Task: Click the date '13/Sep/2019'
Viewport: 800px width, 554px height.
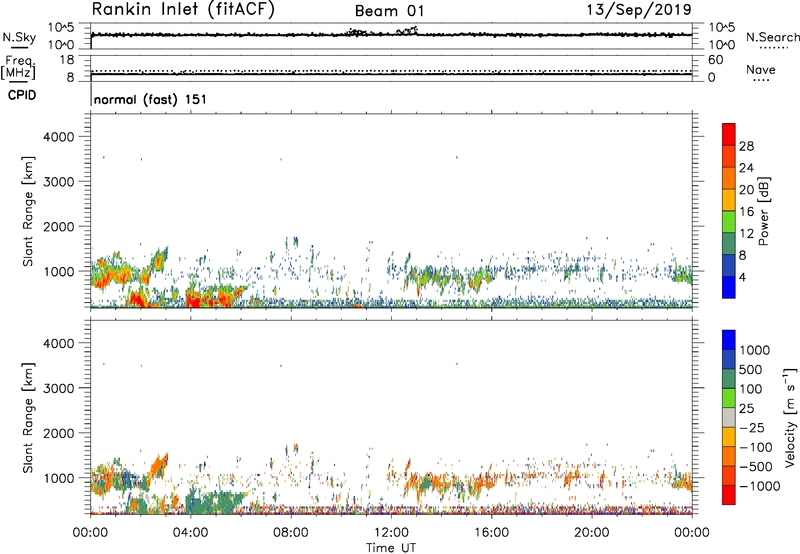Action: pos(638,10)
